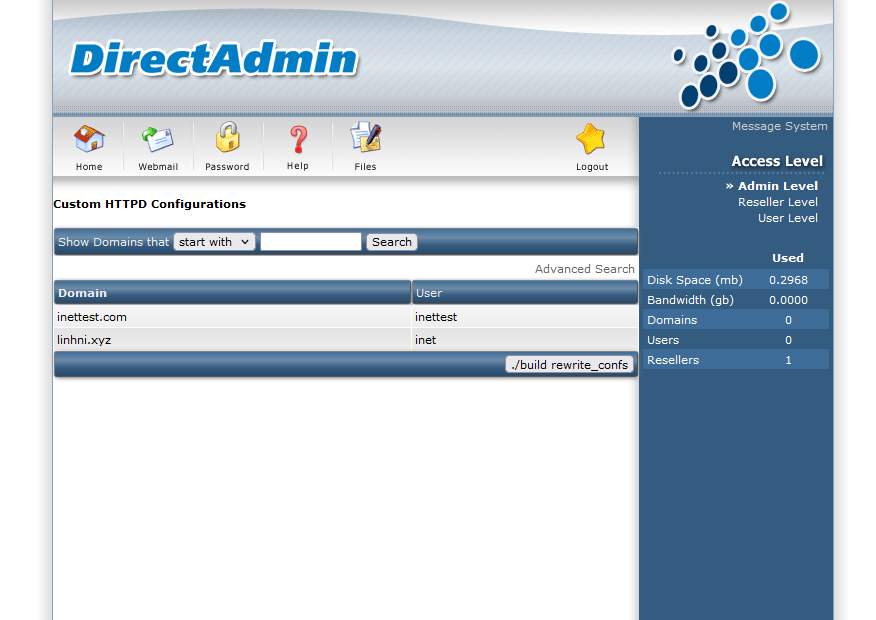Click the 0.0000 bandwidth value
The height and width of the screenshot is (620, 876).
coord(788,301)
